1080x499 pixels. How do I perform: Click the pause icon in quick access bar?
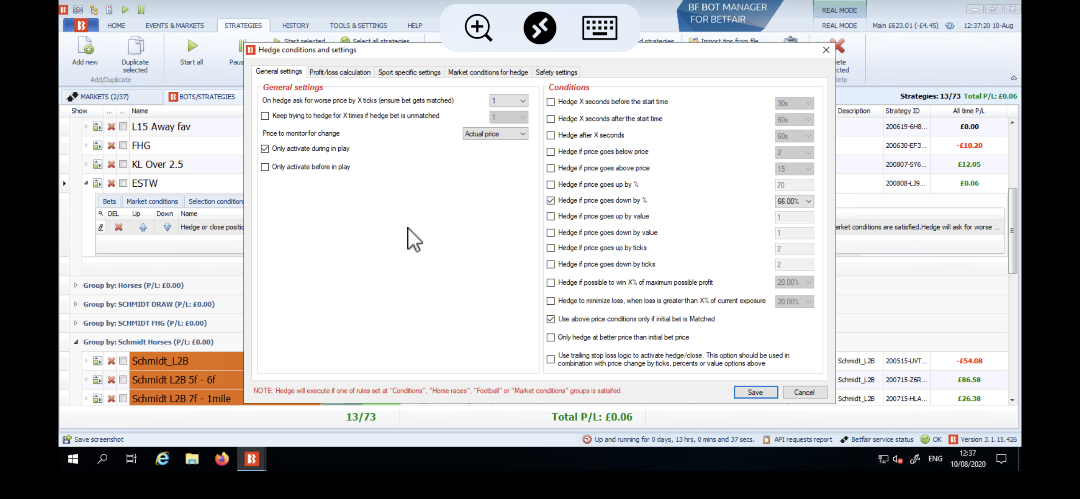pos(141,10)
